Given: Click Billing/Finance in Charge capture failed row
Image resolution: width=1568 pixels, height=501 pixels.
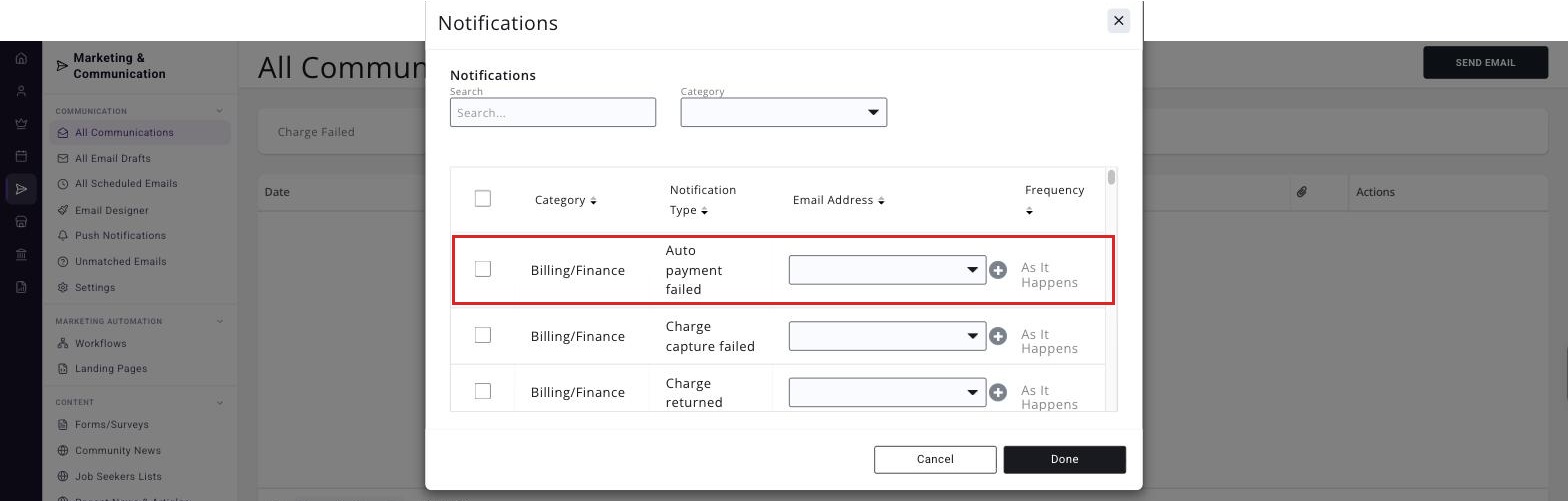Looking at the screenshot, I should pyautogui.click(x=577, y=336).
